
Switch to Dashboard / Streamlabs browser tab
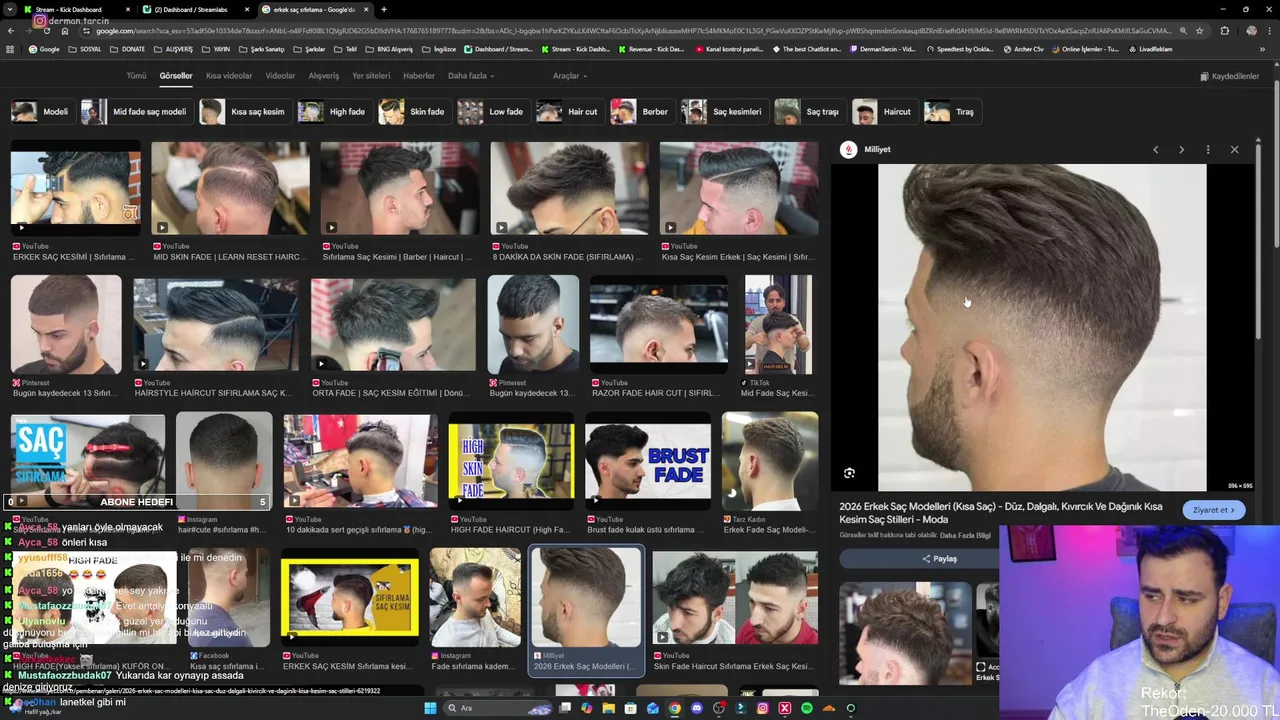[196, 9]
